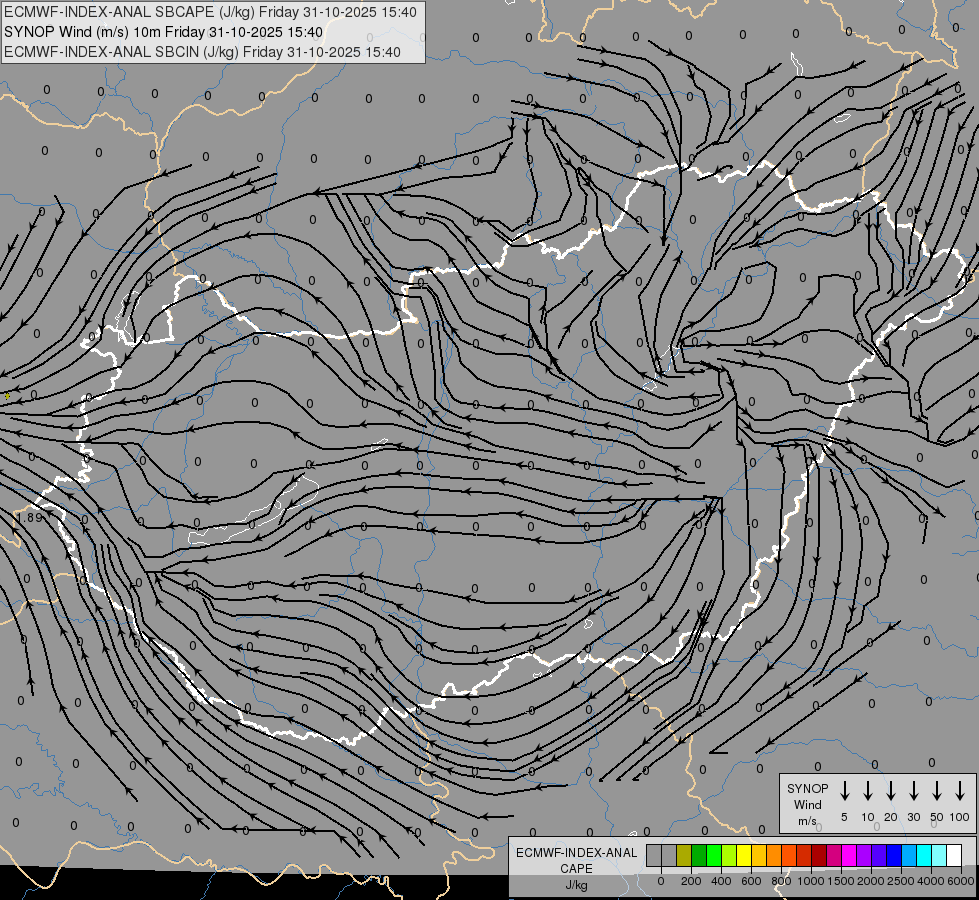Select the lime yellow-green CAPE legend swatch
979x900 pixels.
[x=729, y=855]
